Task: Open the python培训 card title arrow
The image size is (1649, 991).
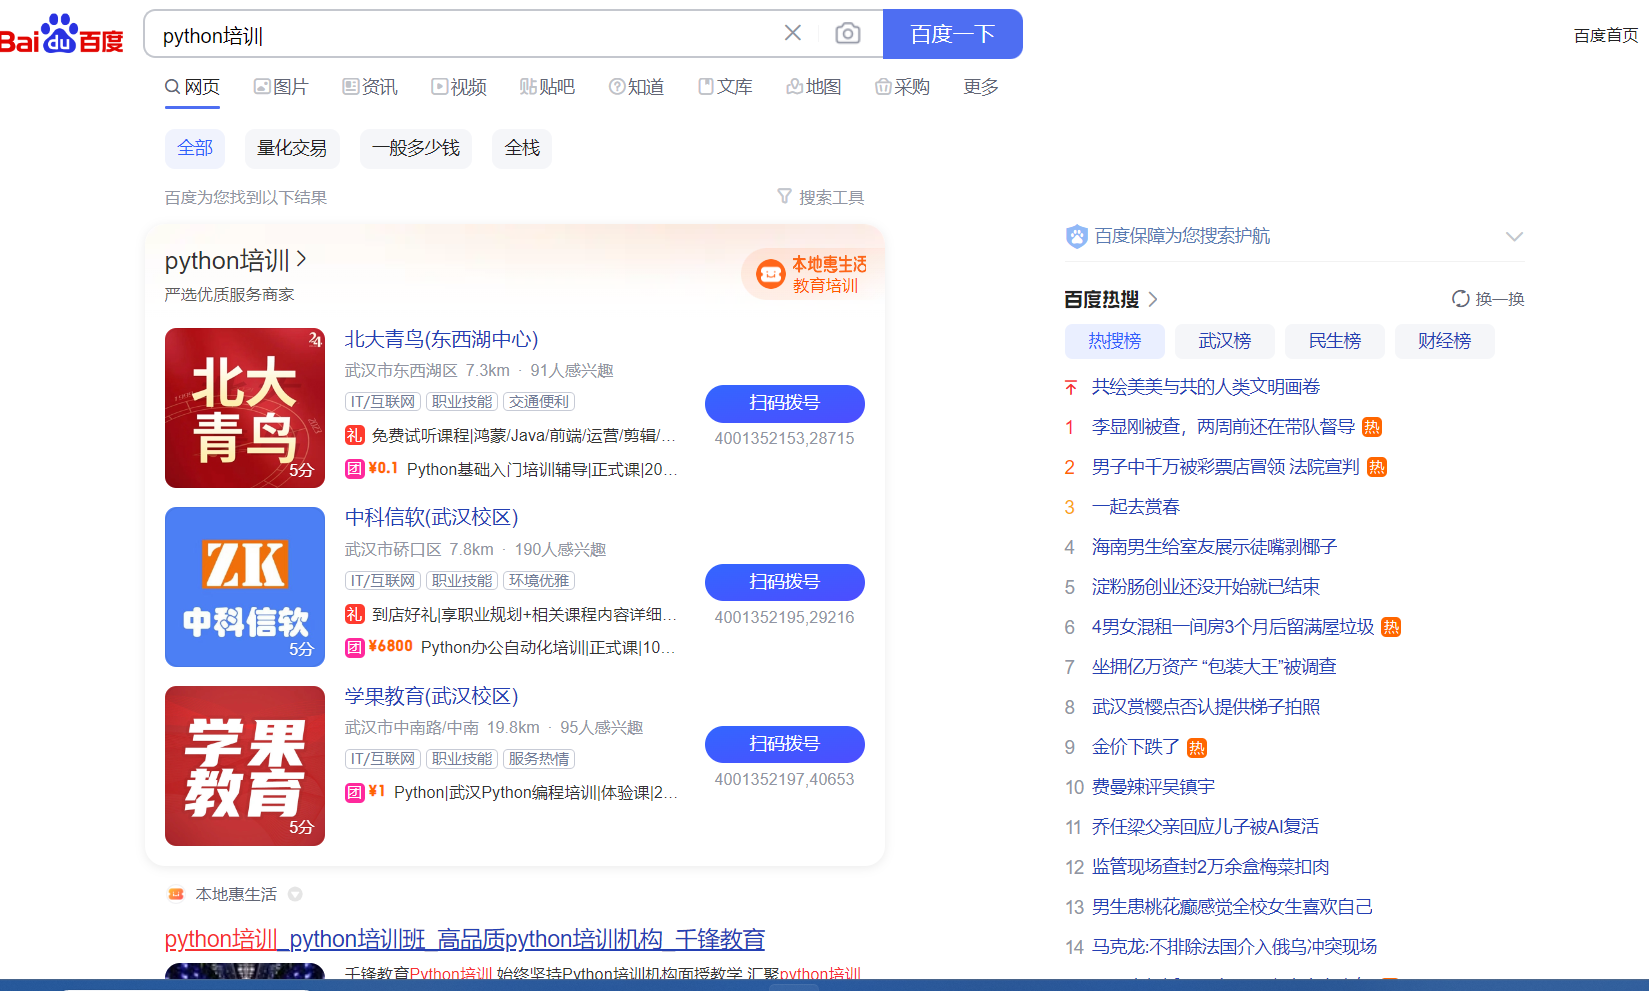Action: coord(301,260)
